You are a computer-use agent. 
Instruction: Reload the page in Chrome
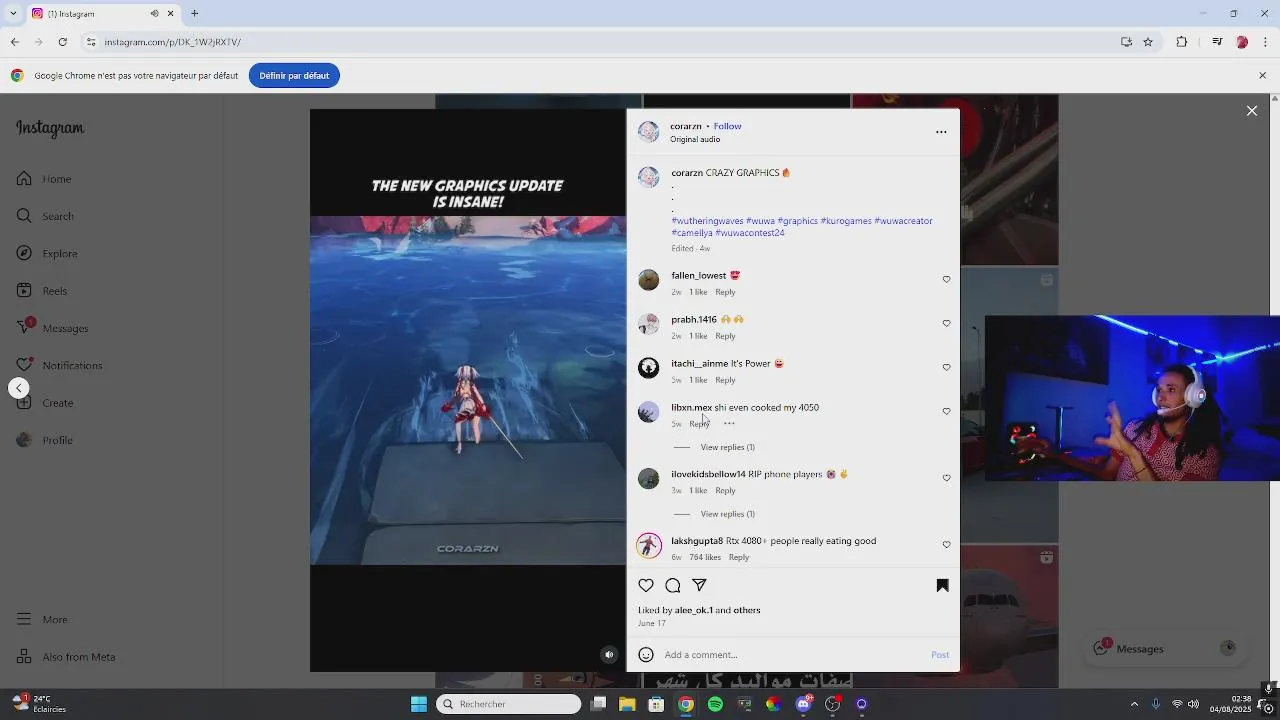[x=62, y=42]
